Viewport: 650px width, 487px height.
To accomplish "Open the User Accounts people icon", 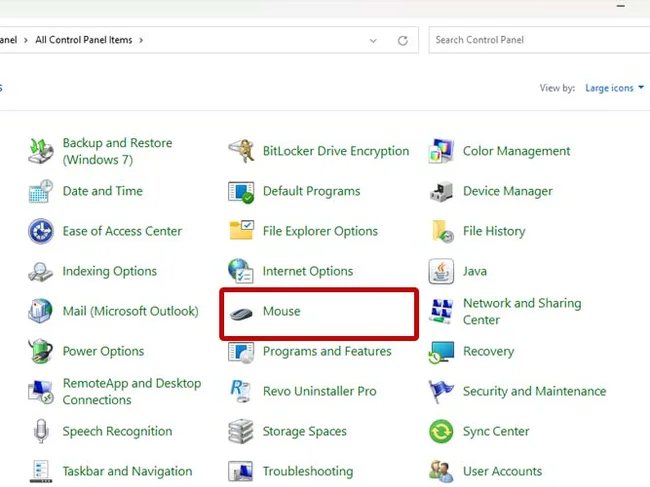I will coord(441,472).
